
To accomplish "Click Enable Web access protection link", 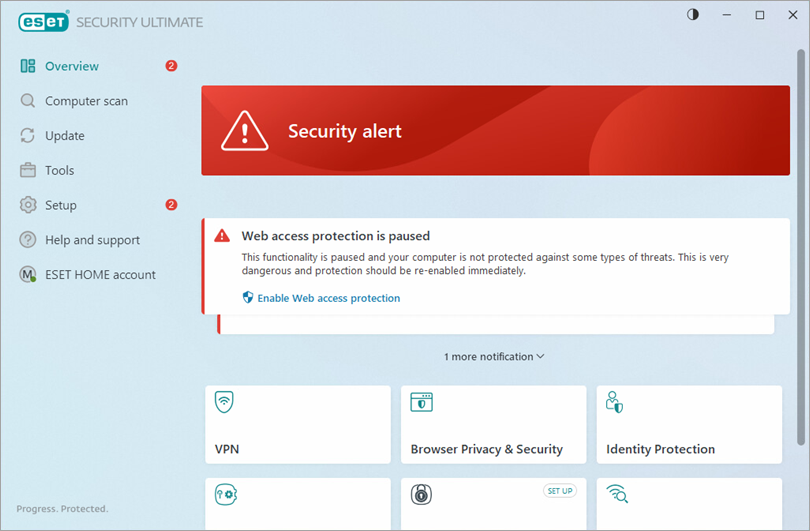I will click(x=329, y=298).
